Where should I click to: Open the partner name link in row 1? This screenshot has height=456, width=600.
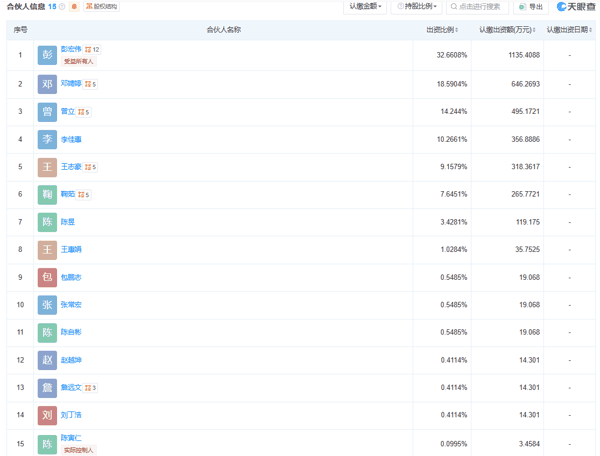[x=71, y=49]
